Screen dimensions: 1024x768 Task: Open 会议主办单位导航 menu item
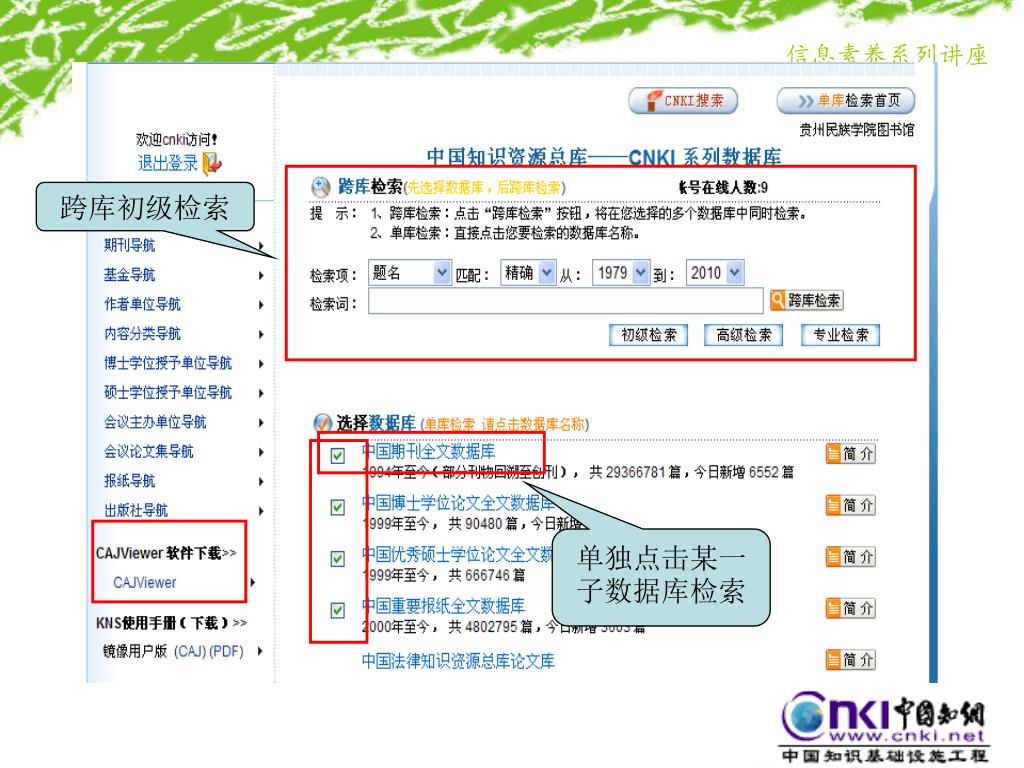pos(155,422)
